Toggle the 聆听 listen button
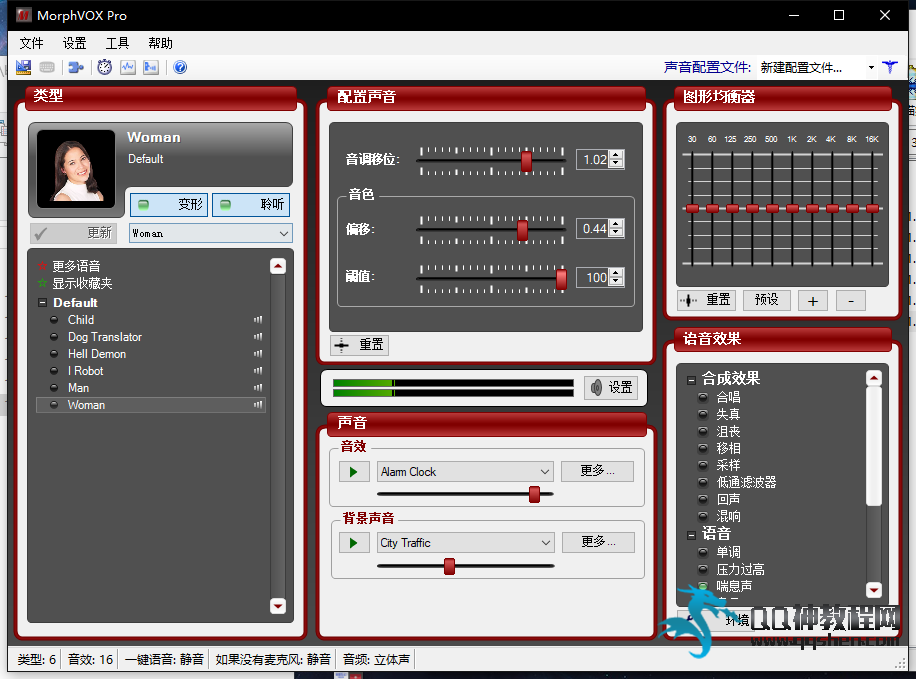Screen dimensions: 916x679 pos(251,205)
